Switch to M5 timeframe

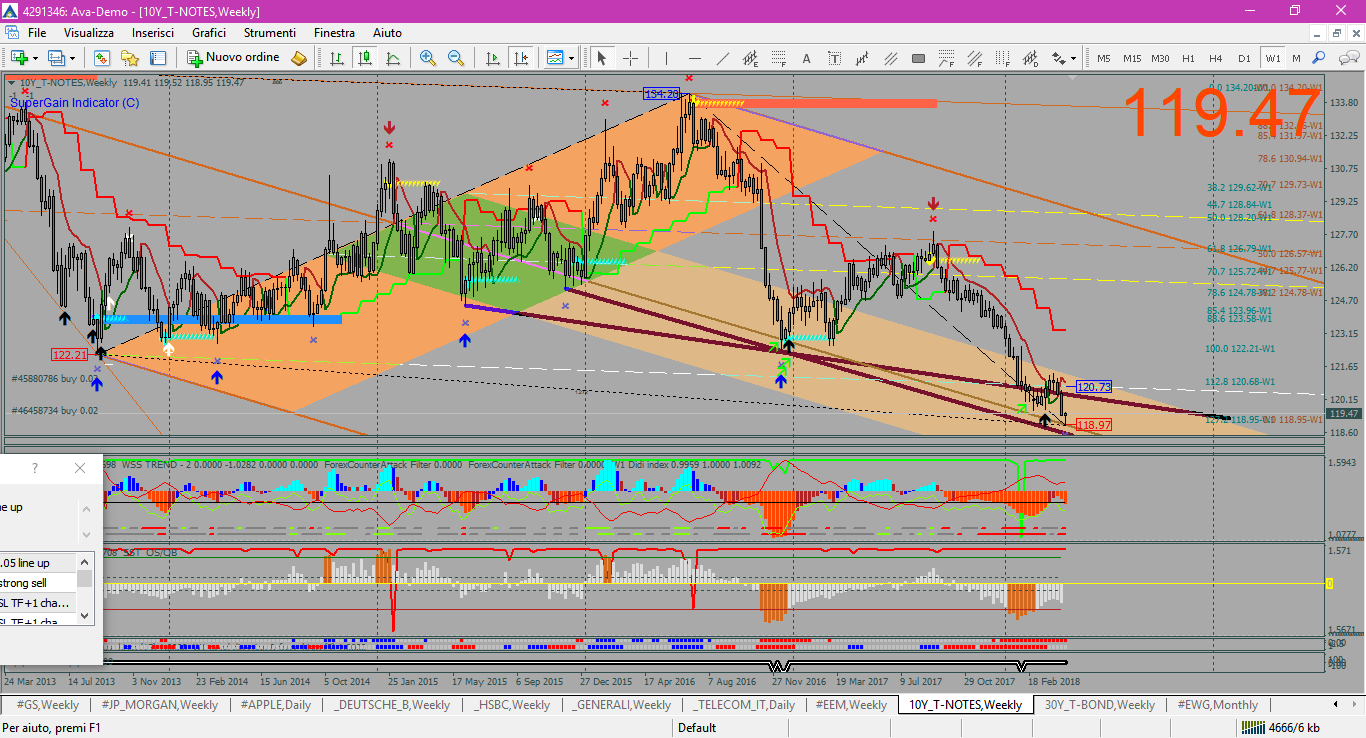coord(1104,58)
